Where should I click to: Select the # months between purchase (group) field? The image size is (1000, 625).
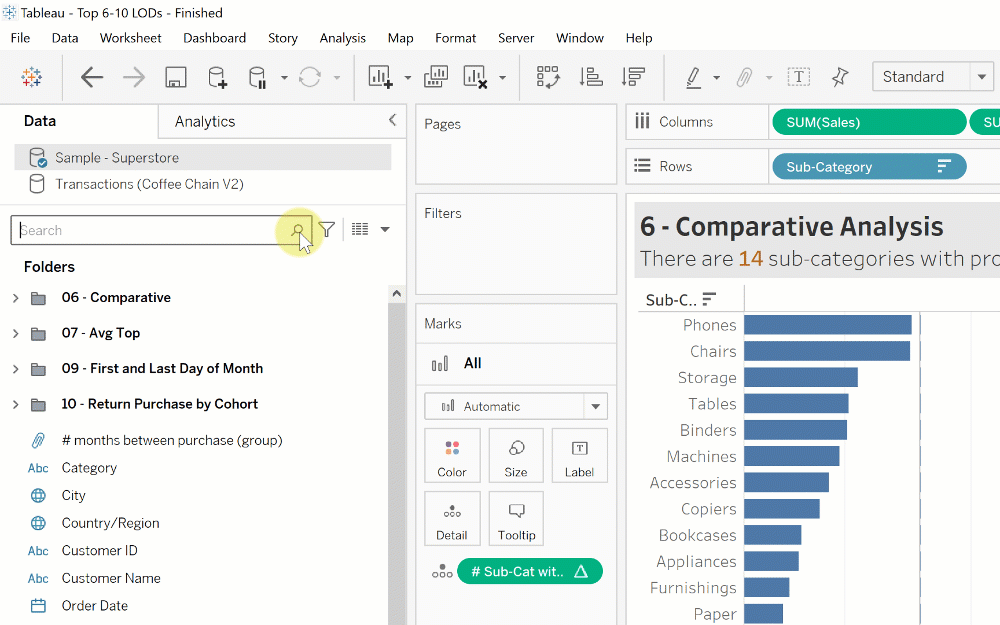(172, 441)
